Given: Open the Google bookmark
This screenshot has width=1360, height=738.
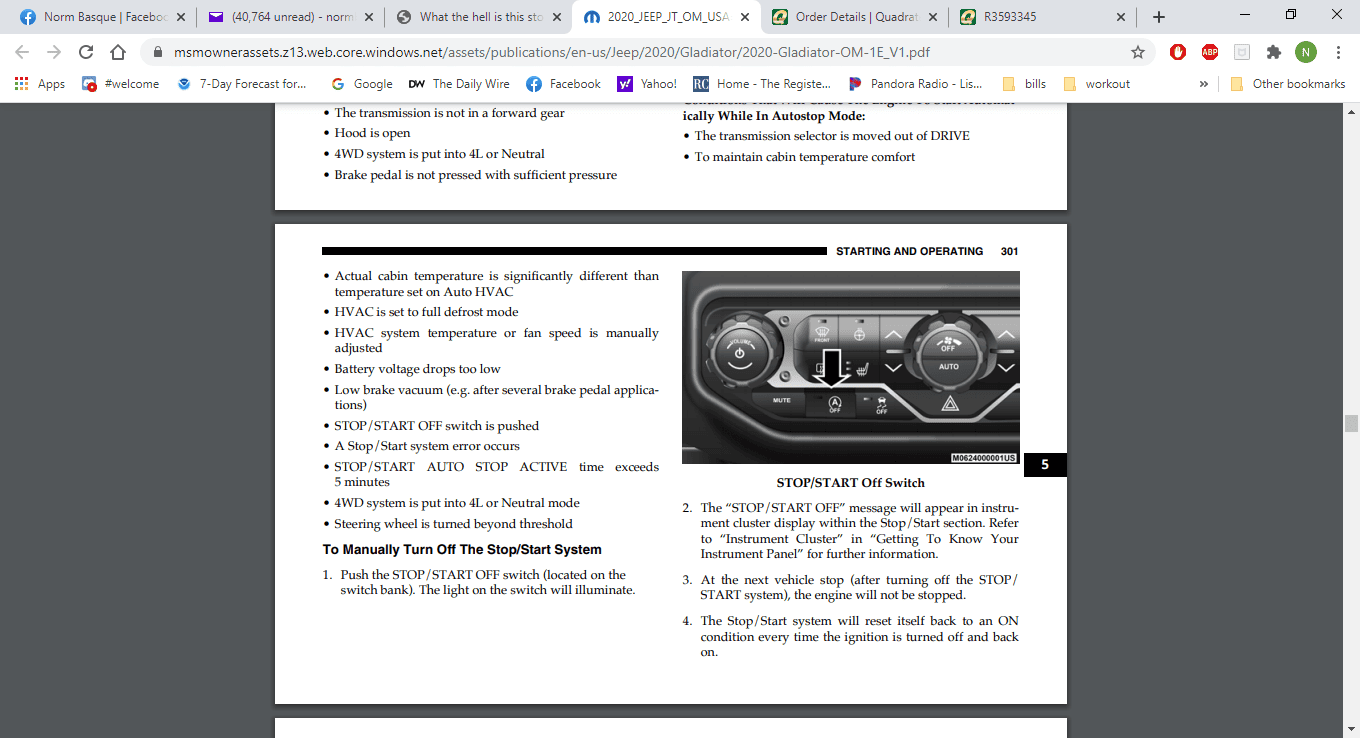Looking at the screenshot, I should 362,84.
